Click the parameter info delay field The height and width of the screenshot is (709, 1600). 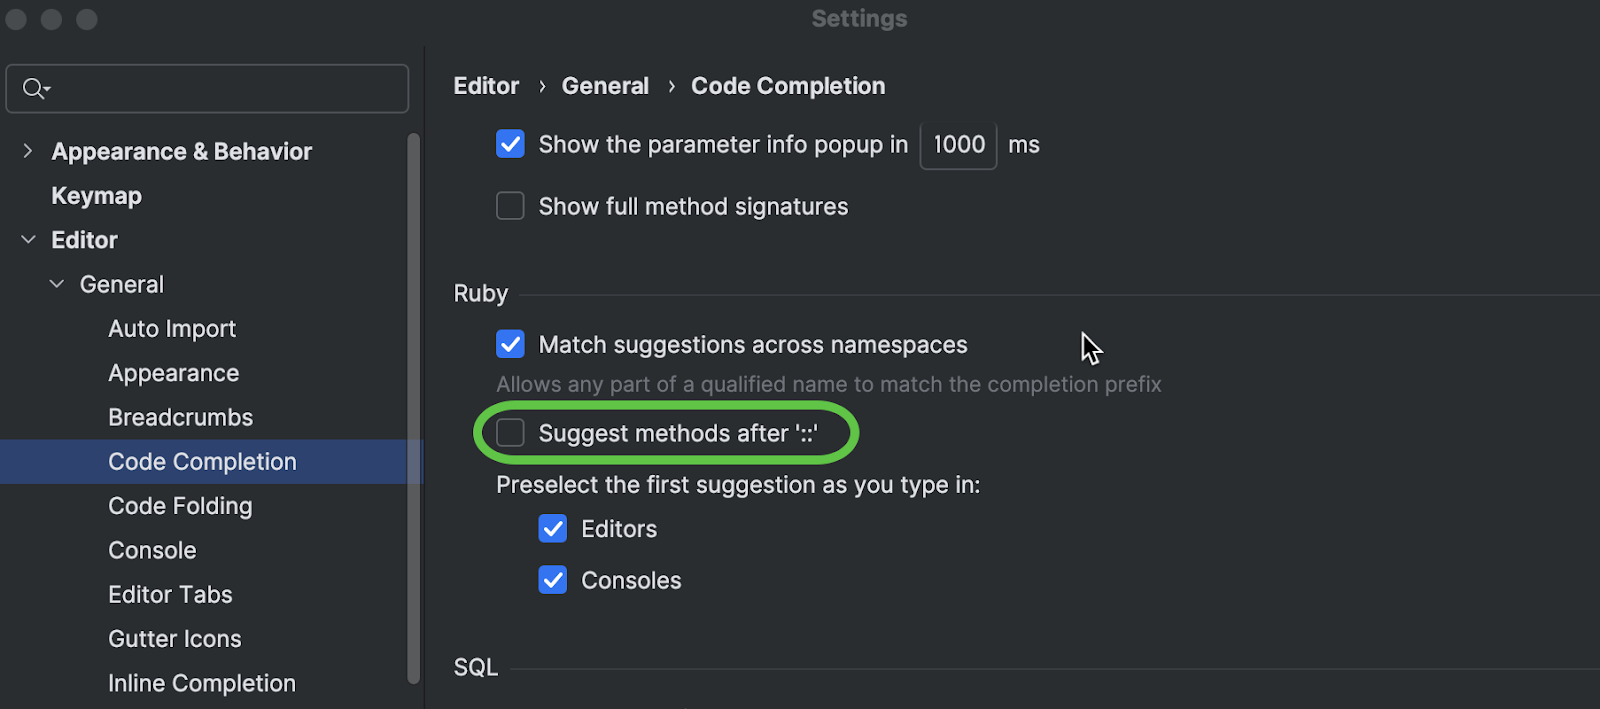tap(958, 145)
